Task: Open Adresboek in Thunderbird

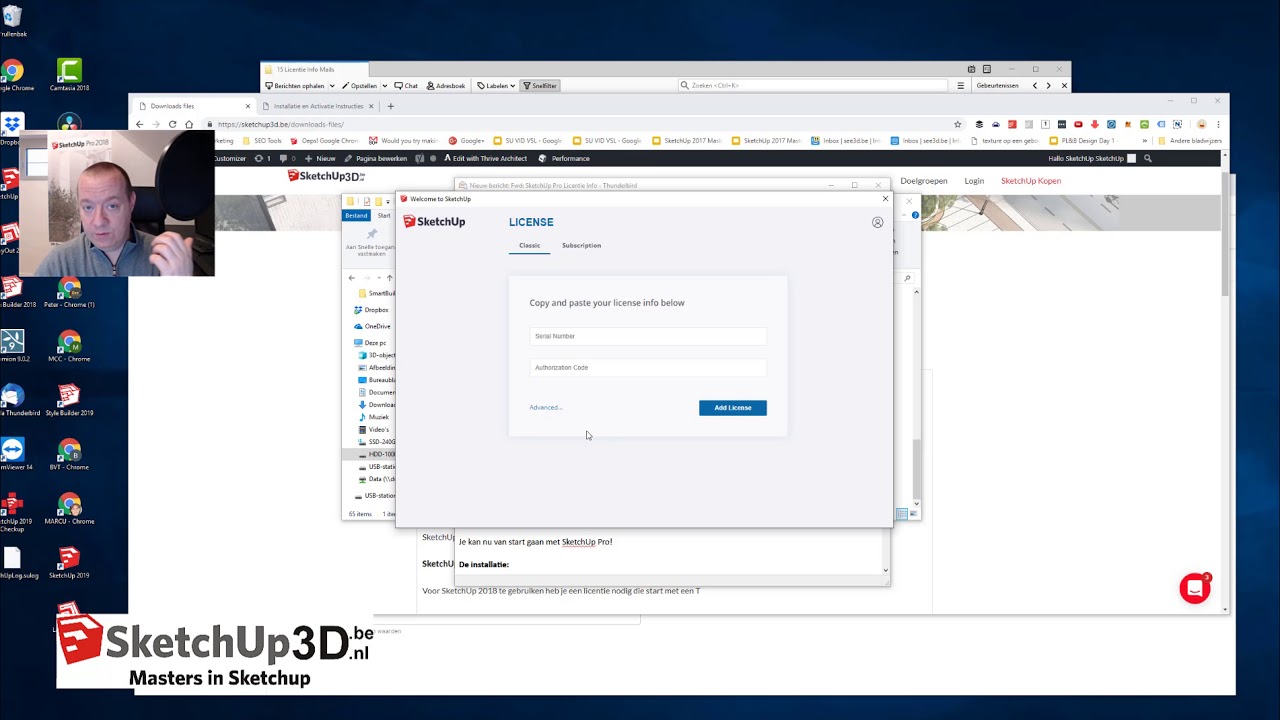Action: [446, 86]
